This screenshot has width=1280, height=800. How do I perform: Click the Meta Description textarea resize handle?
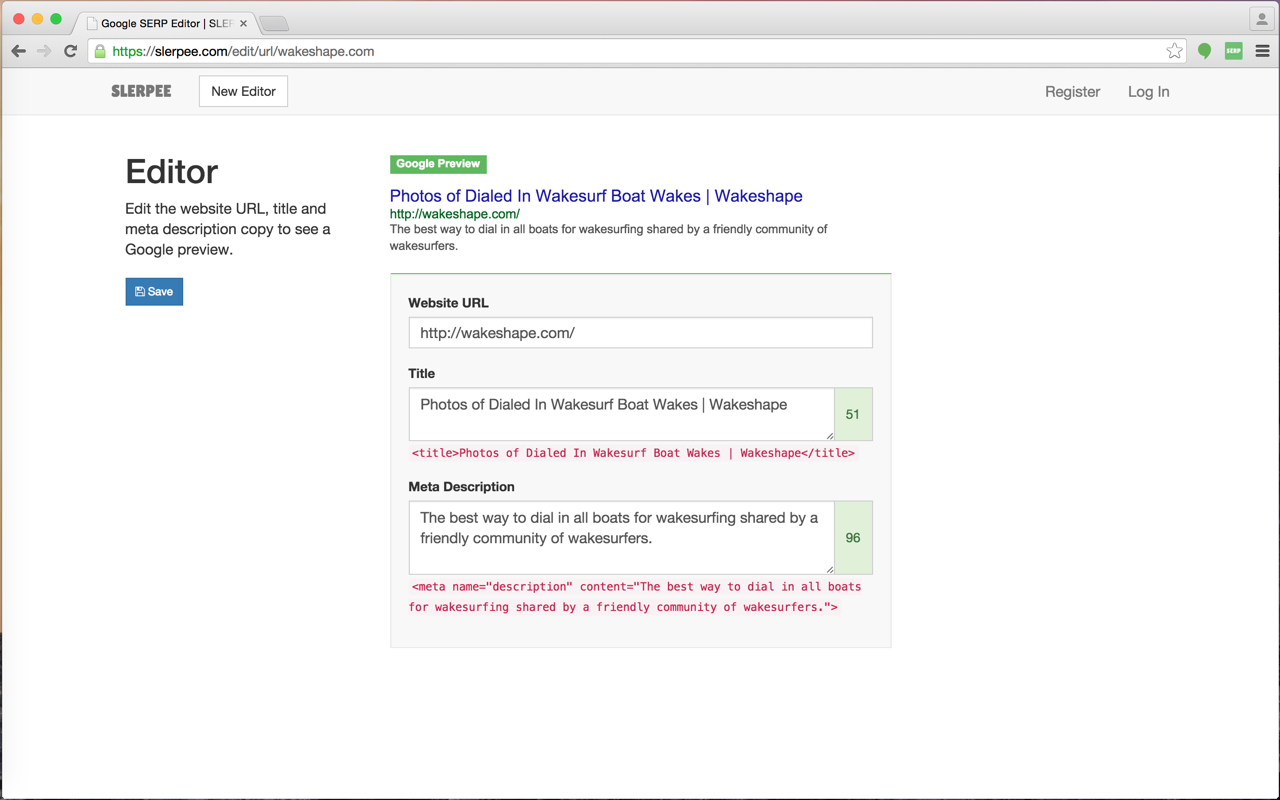tap(829, 569)
